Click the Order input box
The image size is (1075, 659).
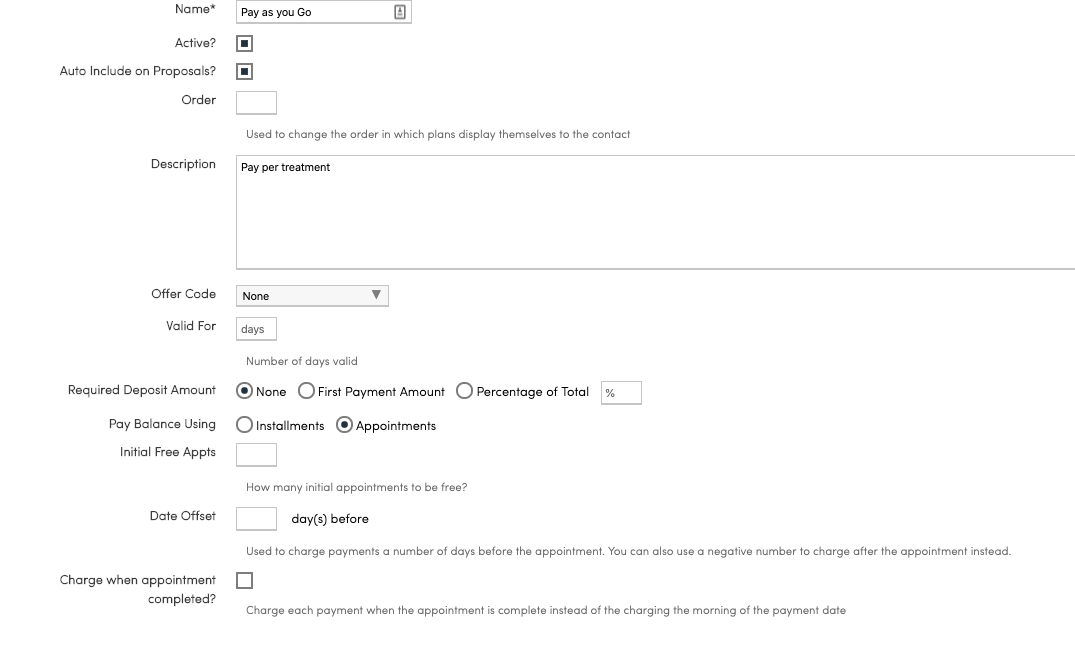(x=256, y=102)
